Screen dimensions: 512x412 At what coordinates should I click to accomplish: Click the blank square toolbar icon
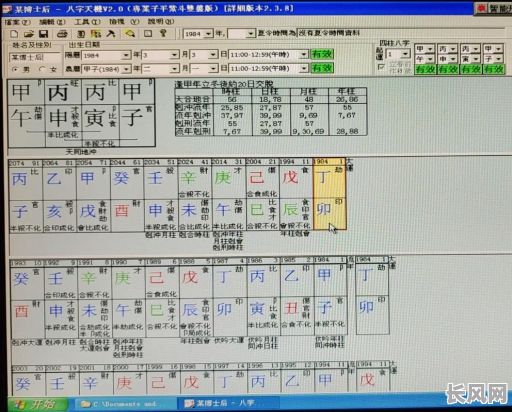coord(148,33)
